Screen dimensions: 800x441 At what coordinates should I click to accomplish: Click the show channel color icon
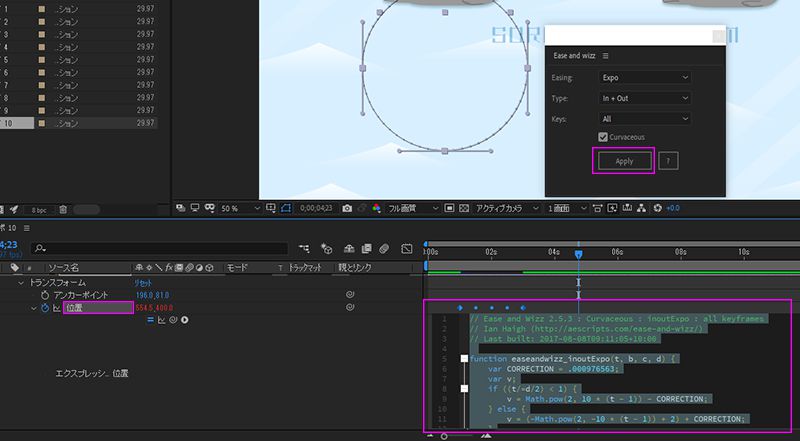coord(376,208)
